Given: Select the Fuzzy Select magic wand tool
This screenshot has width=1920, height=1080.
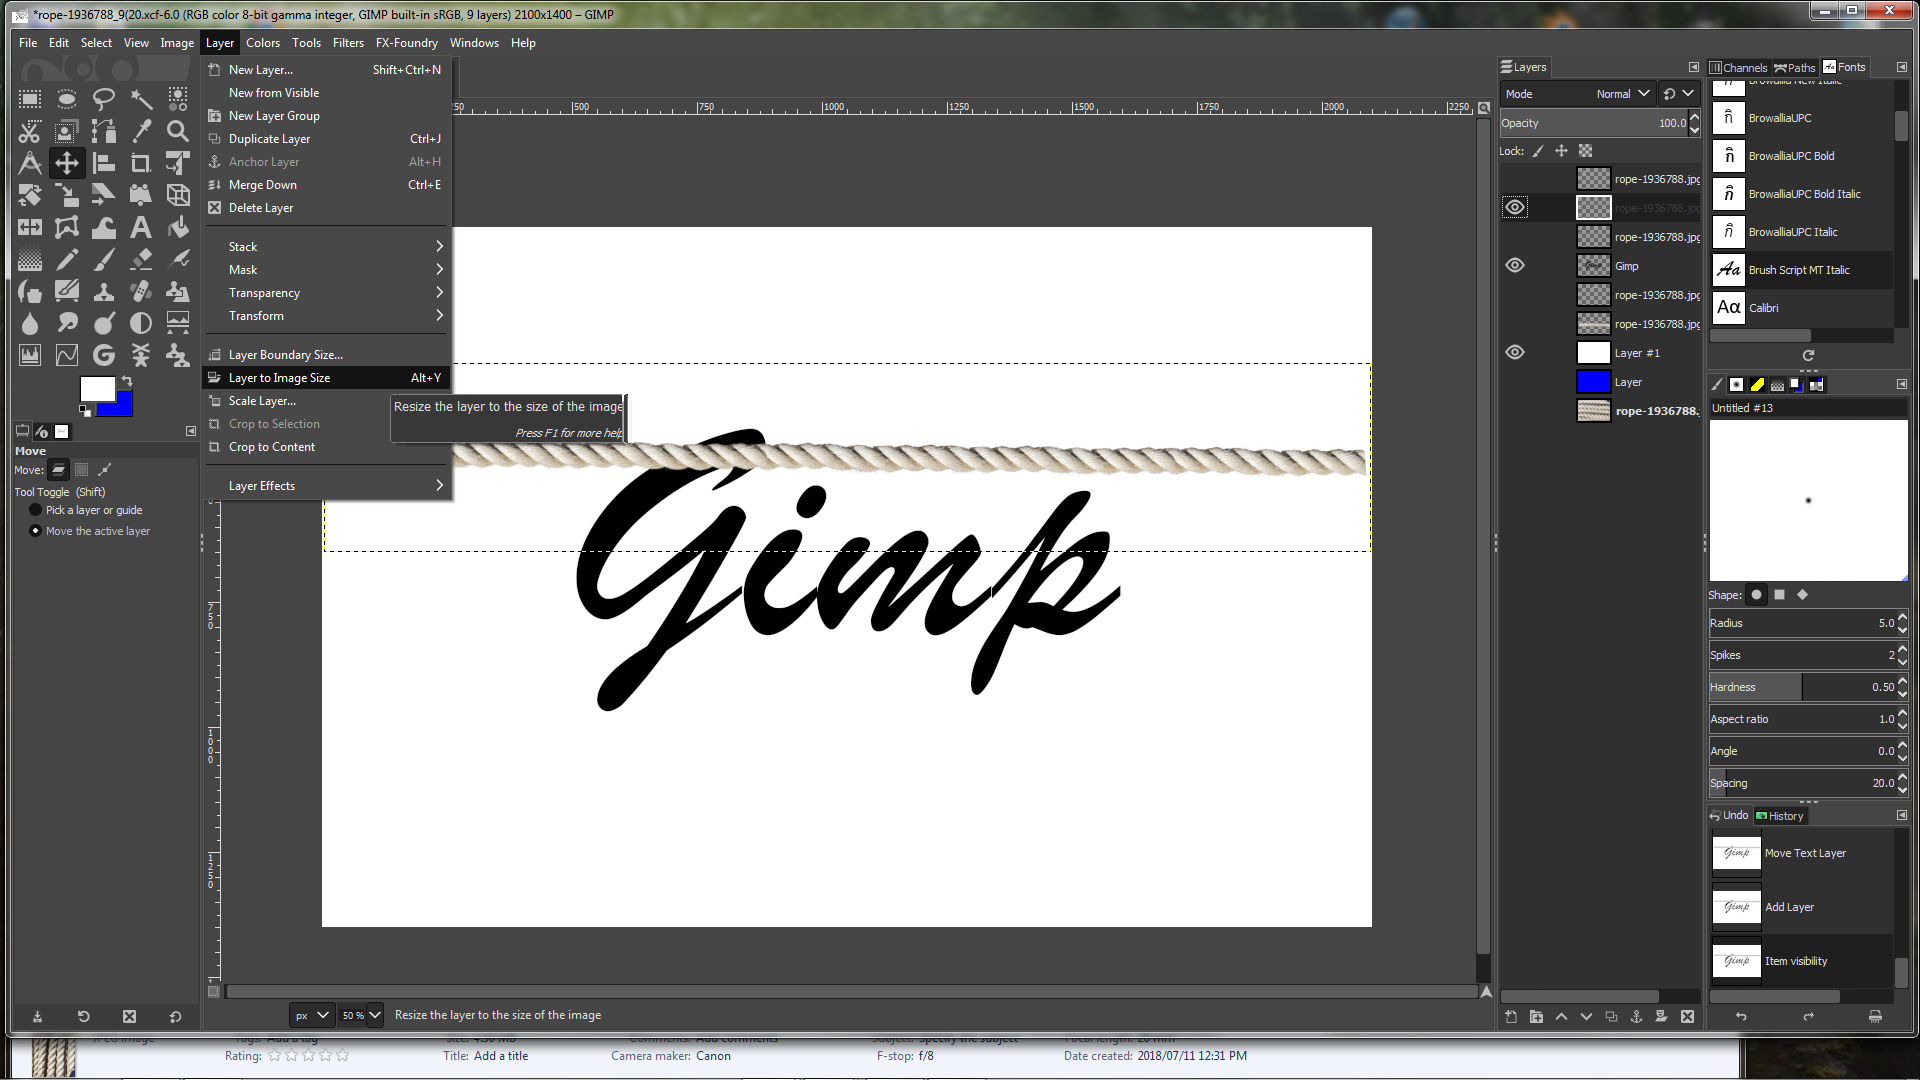Looking at the screenshot, I should pyautogui.click(x=141, y=99).
